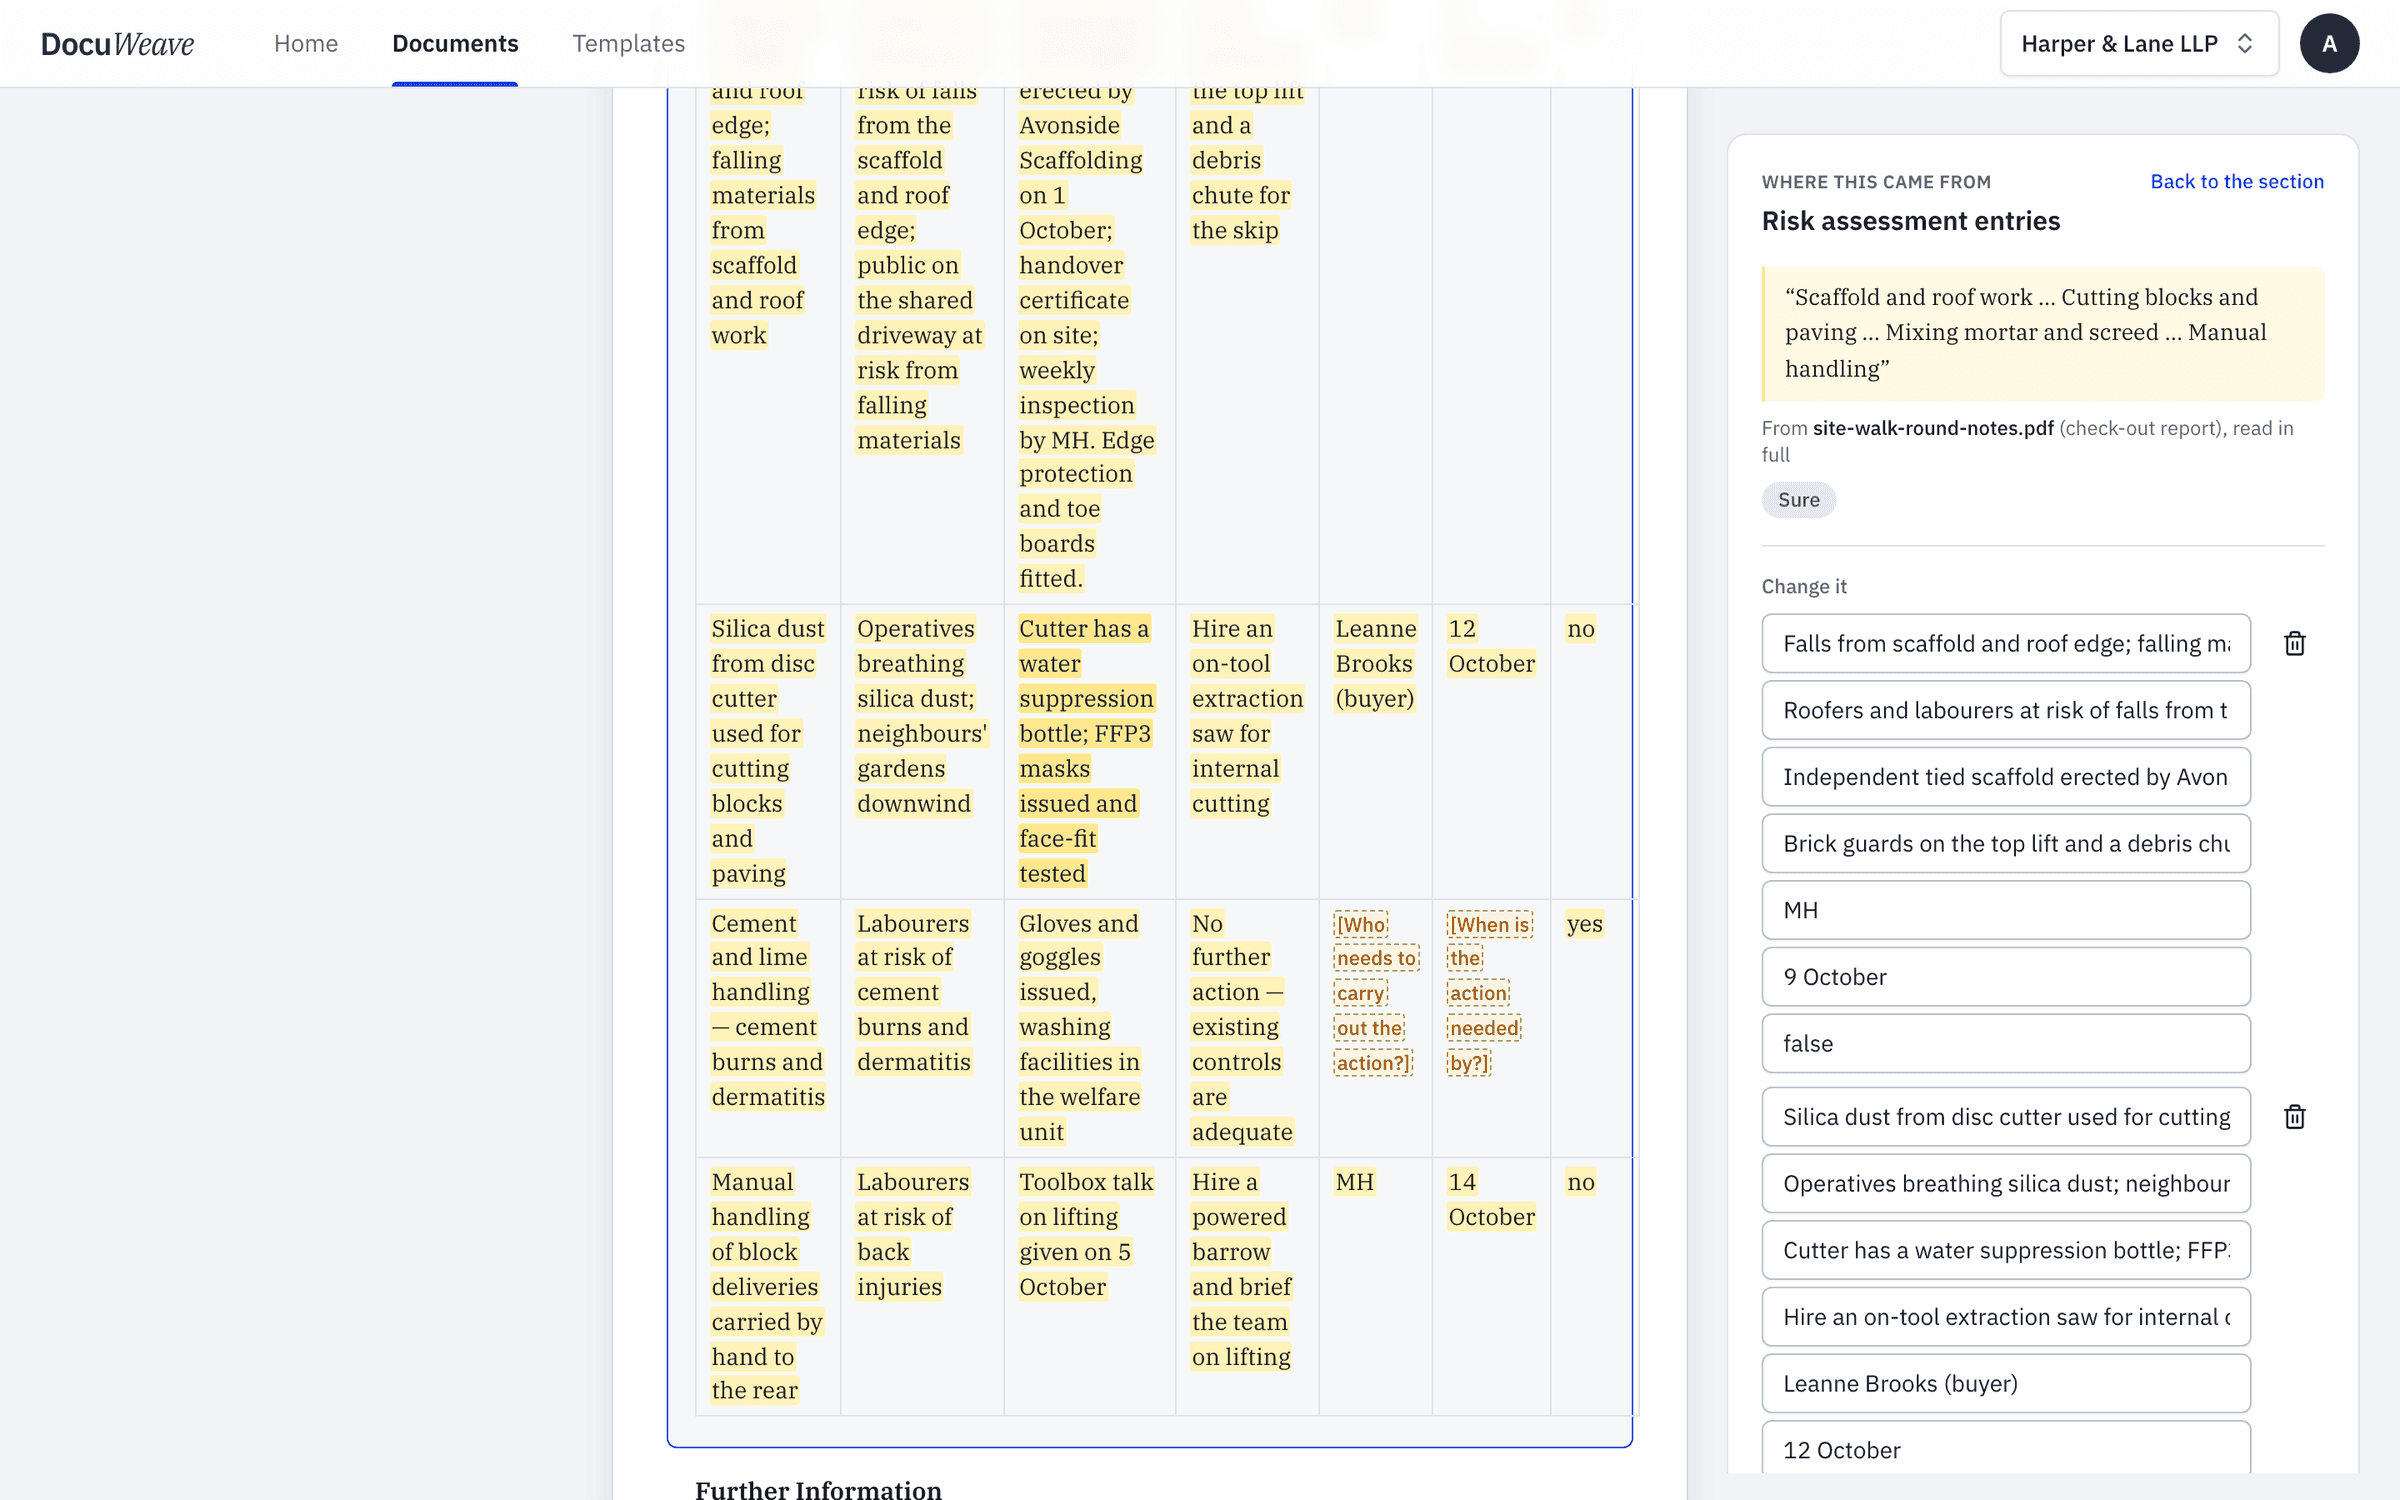Edit the Operatives breathing silica dust field
The image size is (2400, 1500).
(x=2006, y=1183)
